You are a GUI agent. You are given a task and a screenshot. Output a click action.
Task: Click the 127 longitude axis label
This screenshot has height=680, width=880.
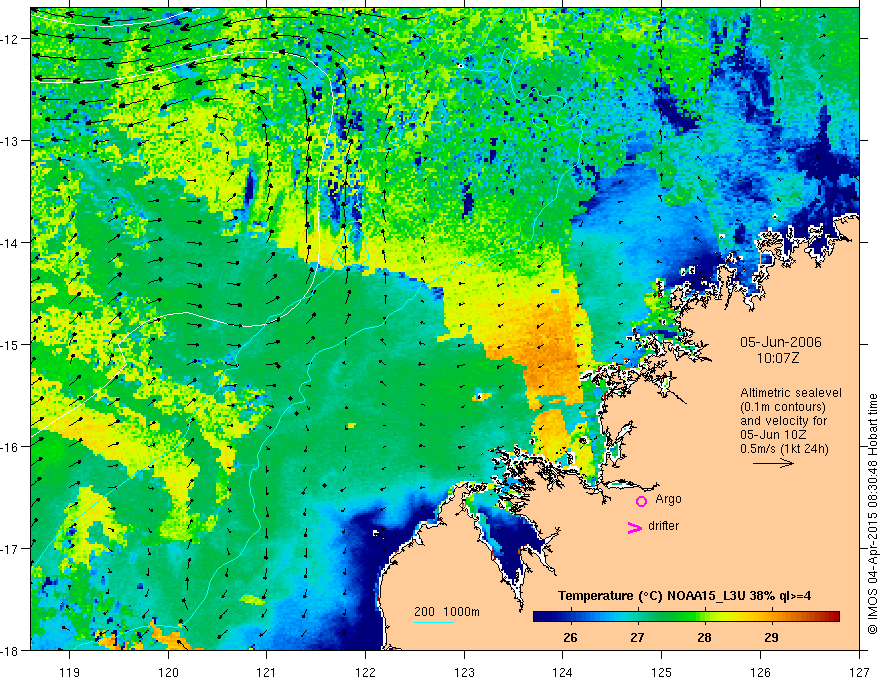click(859, 672)
